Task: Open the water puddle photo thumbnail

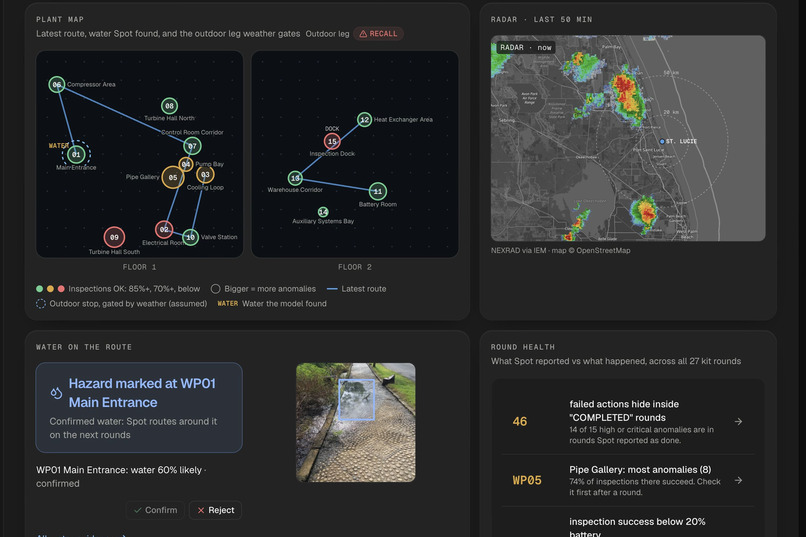Action: (x=356, y=422)
